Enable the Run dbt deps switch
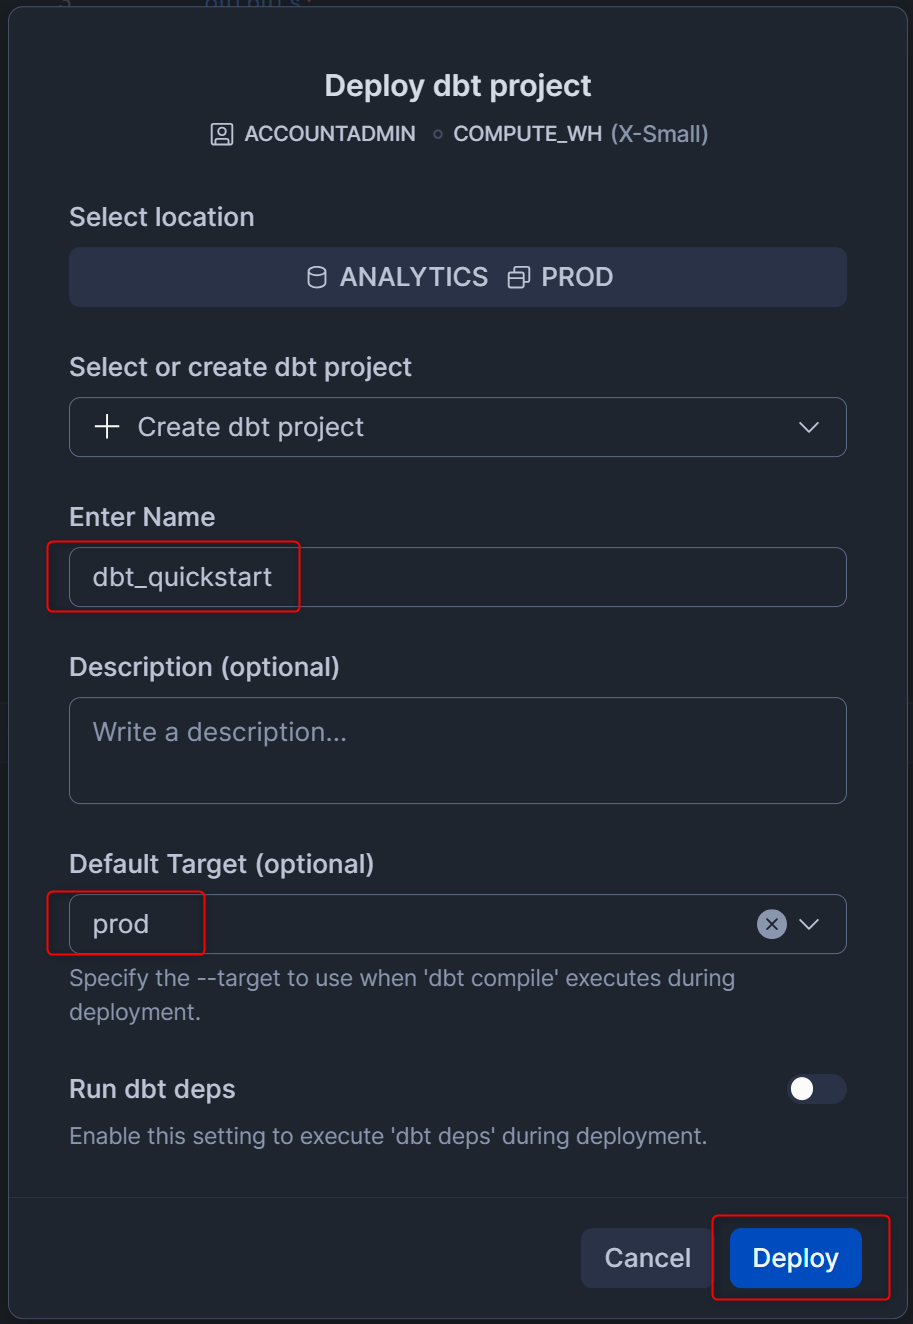 click(x=816, y=1089)
